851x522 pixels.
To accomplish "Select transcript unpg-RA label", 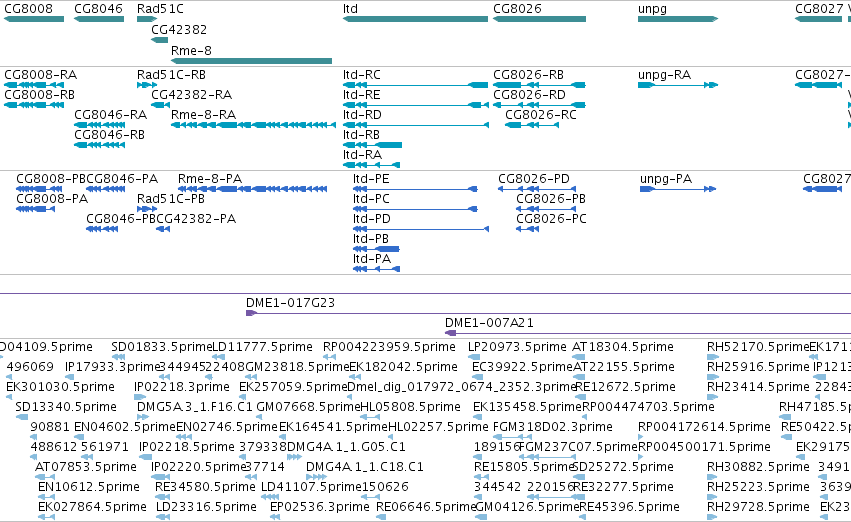I will pos(664,75).
